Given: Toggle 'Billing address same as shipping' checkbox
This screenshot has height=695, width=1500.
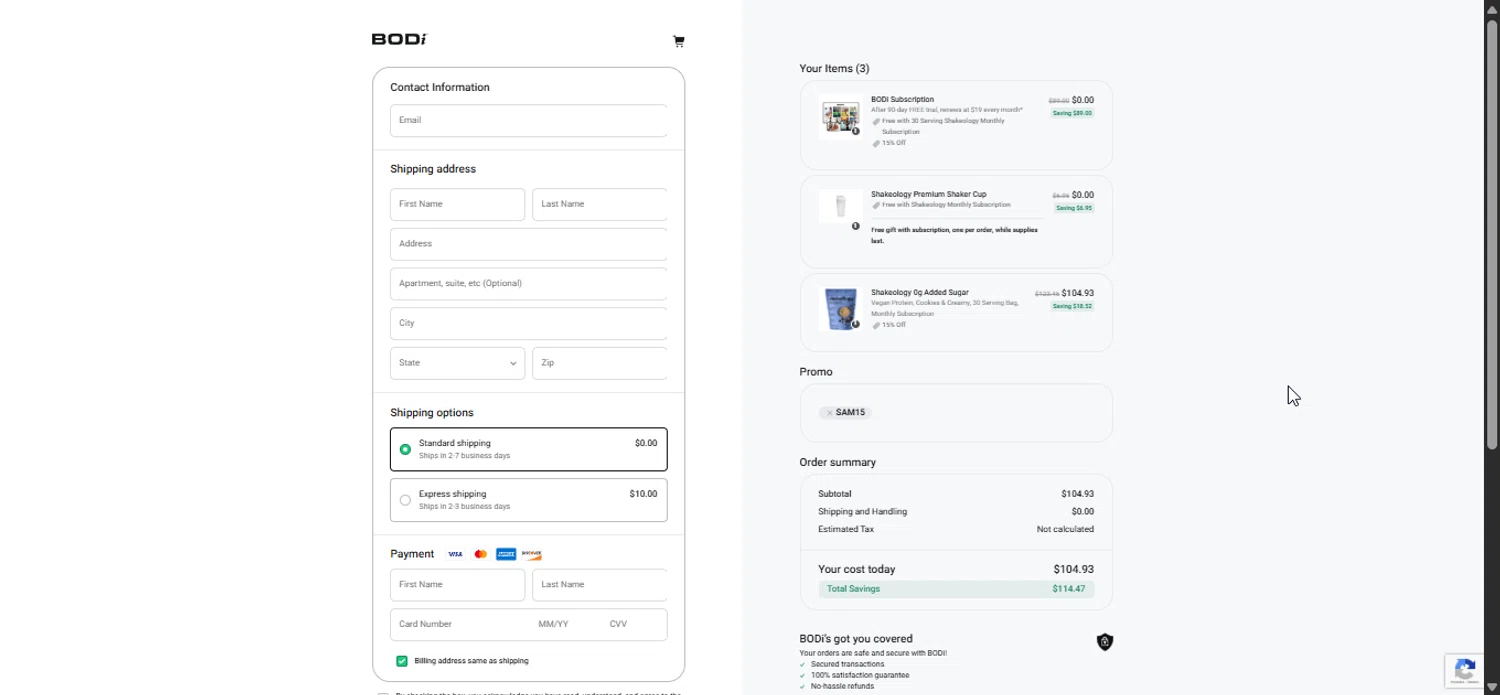Looking at the screenshot, I should tap(402, 661).
